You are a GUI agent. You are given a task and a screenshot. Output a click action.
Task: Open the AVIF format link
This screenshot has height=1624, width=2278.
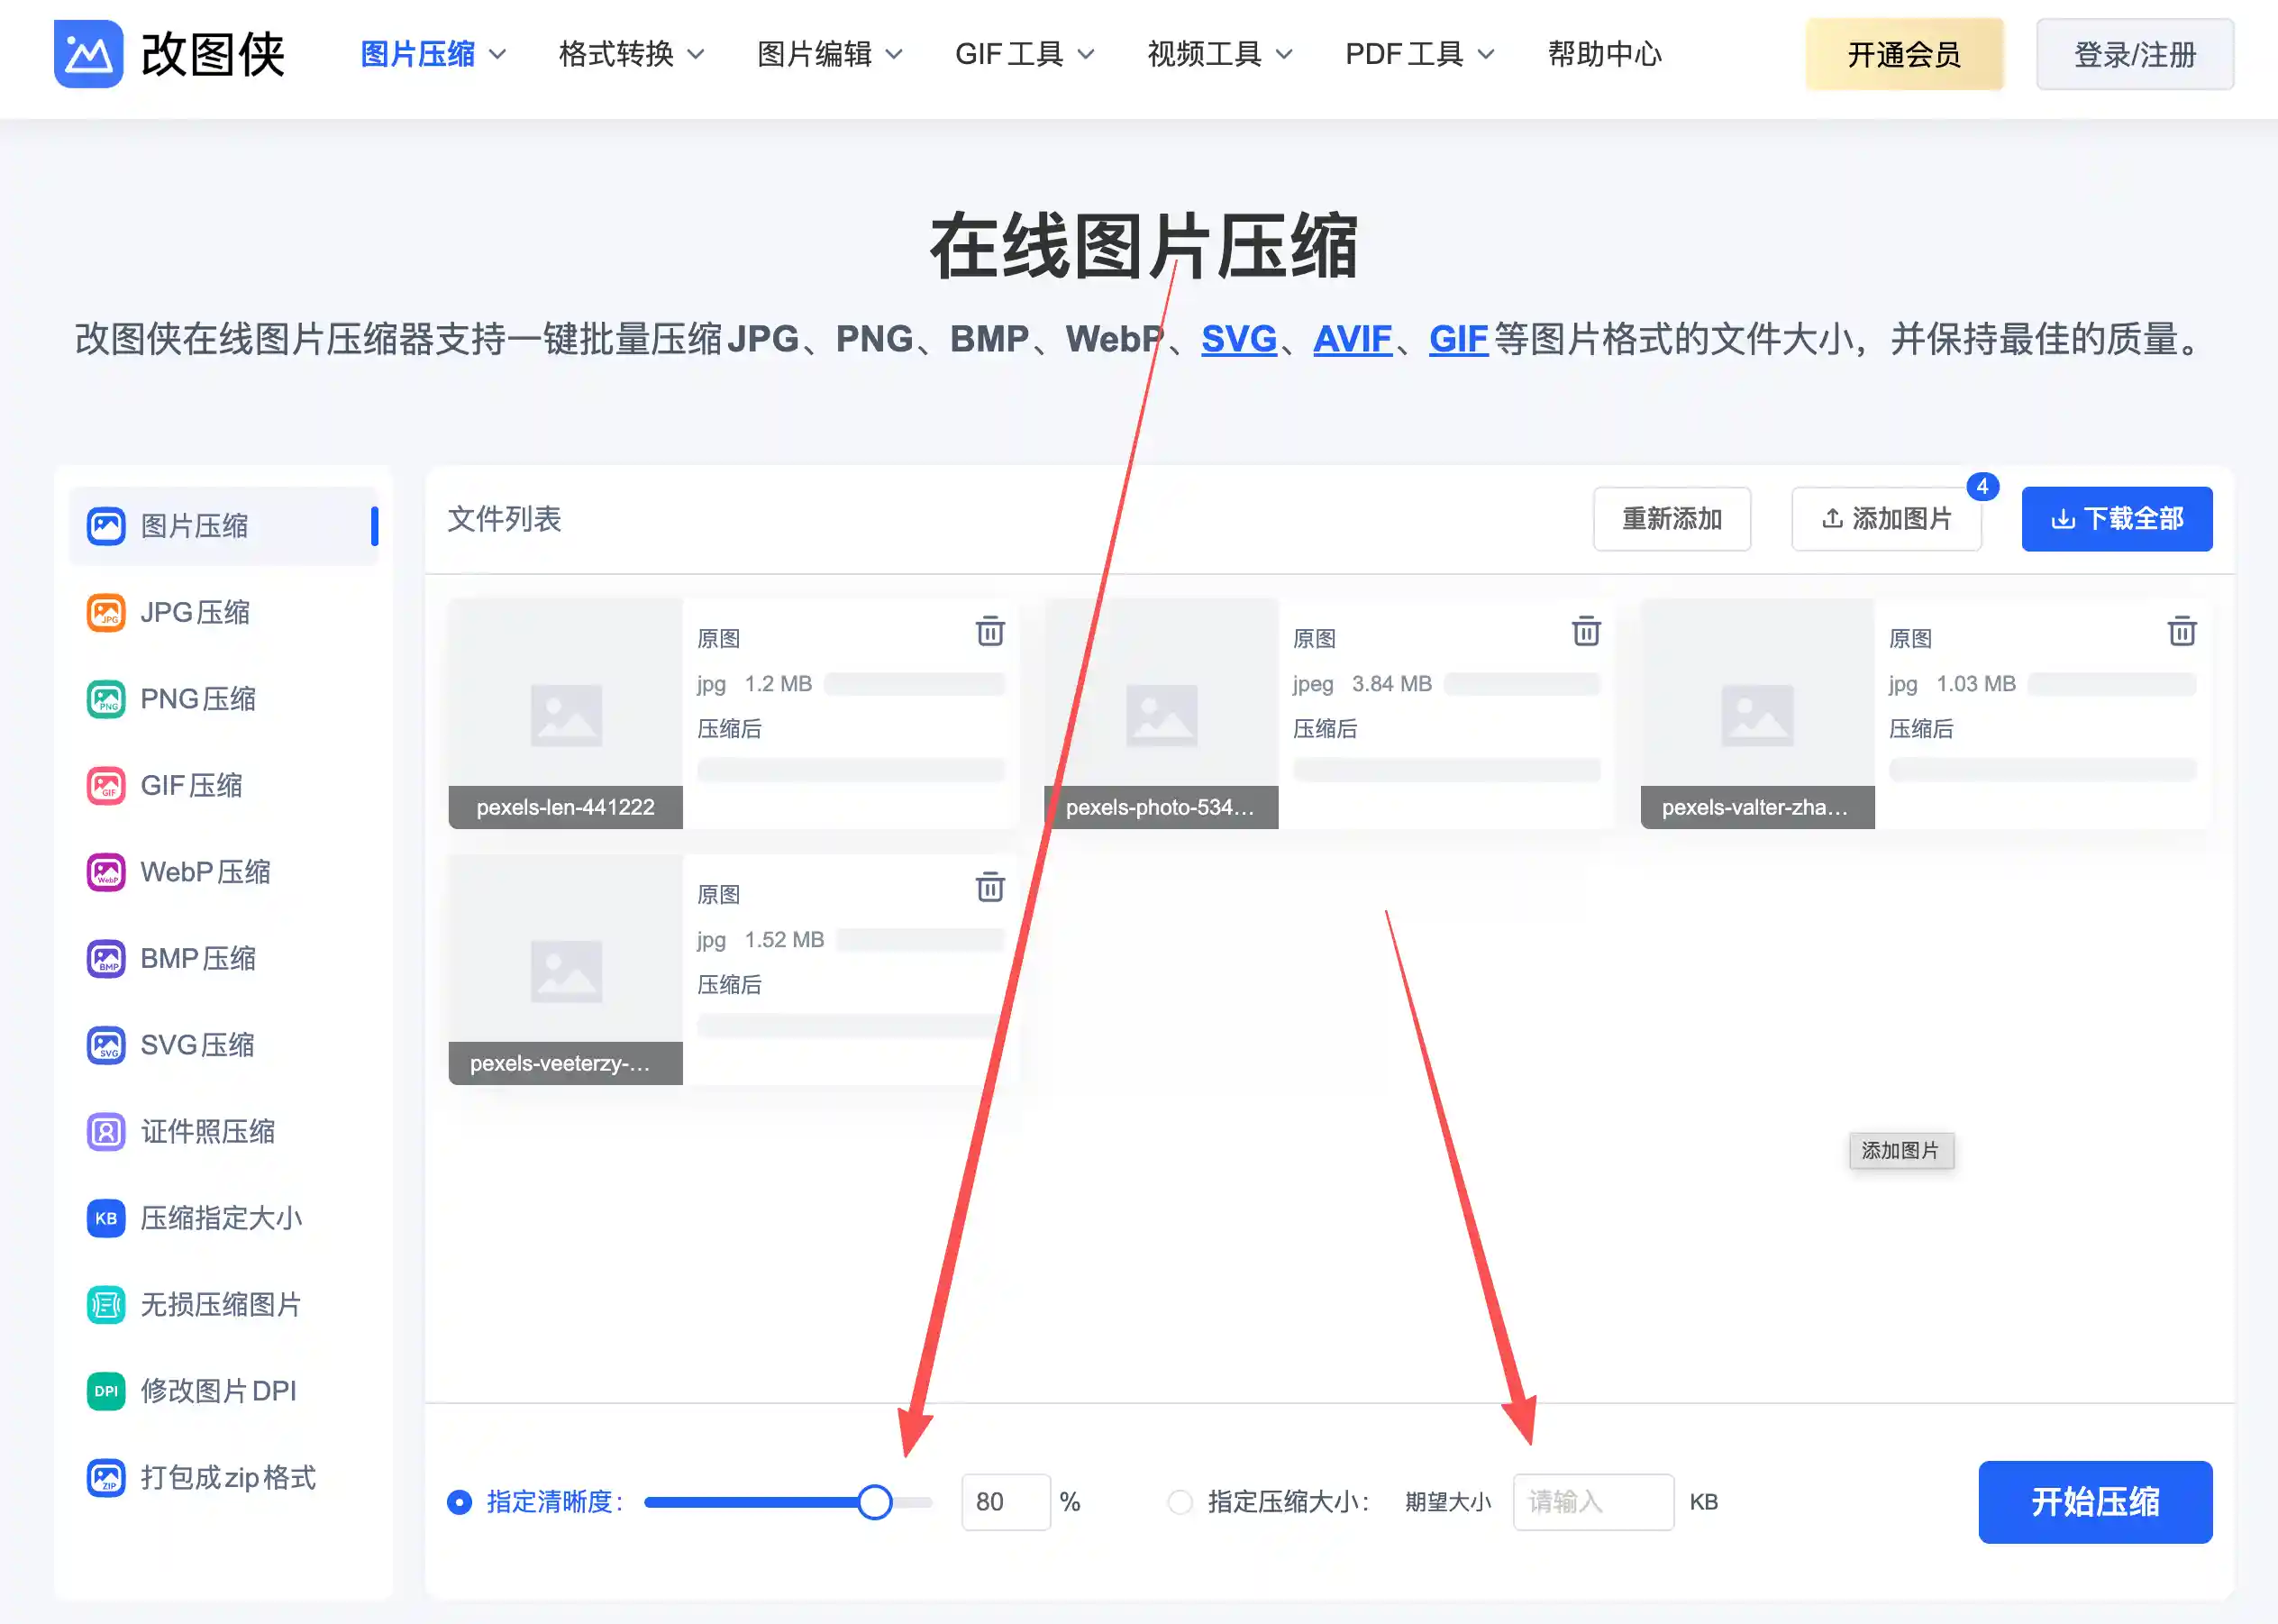(x=1351, y=339)
